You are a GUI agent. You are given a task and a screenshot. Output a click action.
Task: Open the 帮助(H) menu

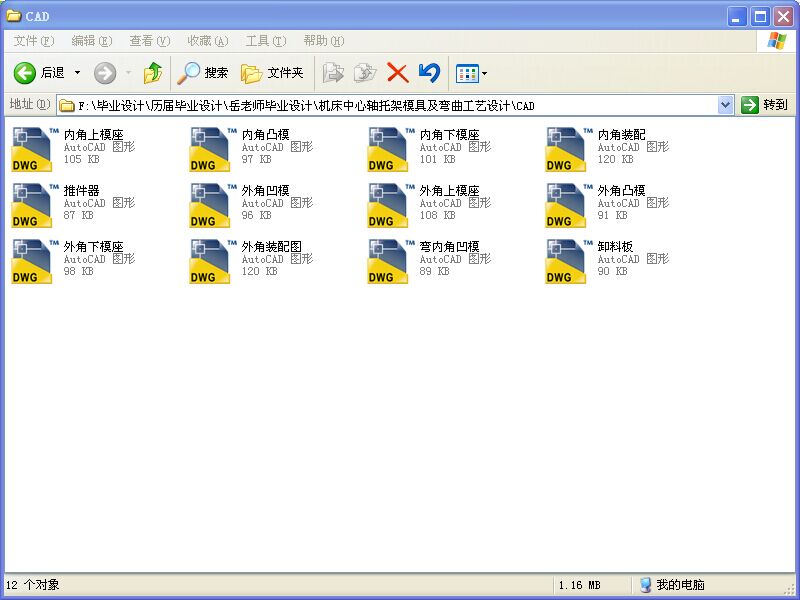click(324, 41)
